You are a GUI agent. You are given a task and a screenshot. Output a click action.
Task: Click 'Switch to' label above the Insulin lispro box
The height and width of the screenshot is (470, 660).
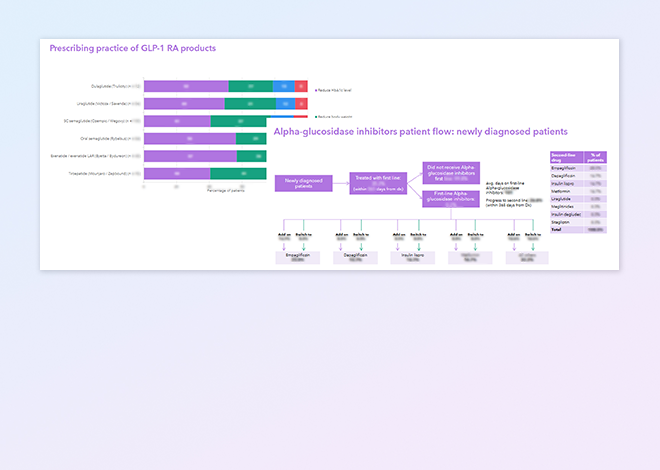(x=418, y=235)
